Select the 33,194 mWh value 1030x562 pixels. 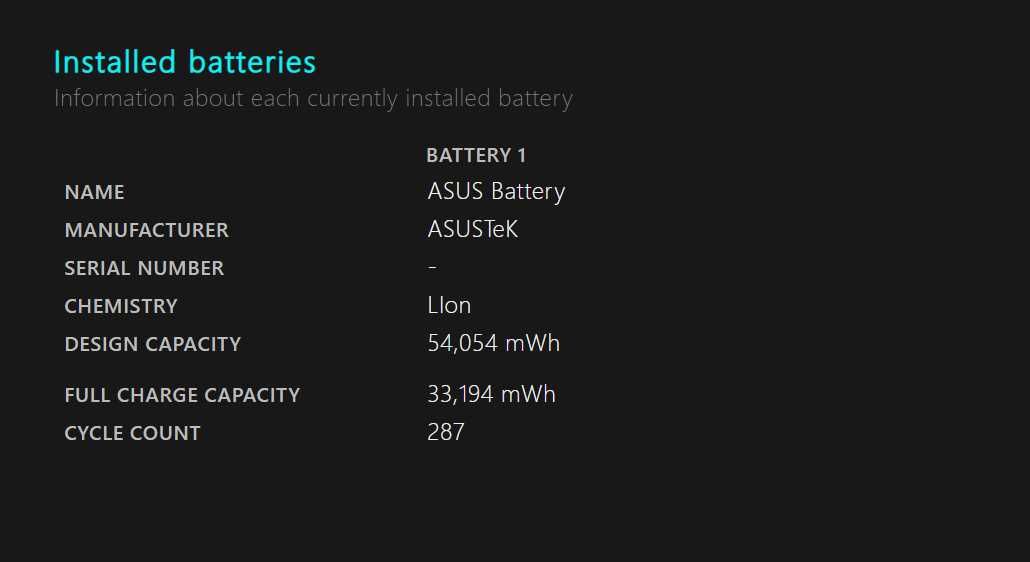(x=491, y=394)
